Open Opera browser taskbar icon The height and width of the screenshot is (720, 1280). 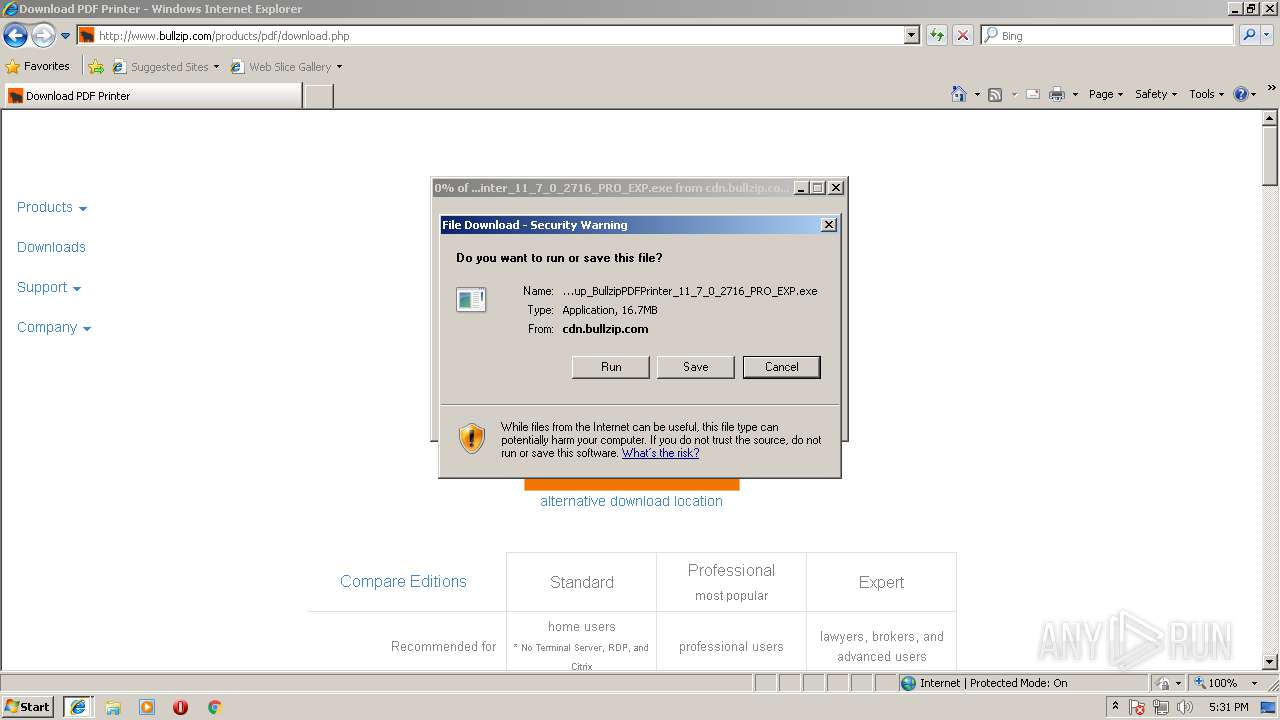[181, 707]
